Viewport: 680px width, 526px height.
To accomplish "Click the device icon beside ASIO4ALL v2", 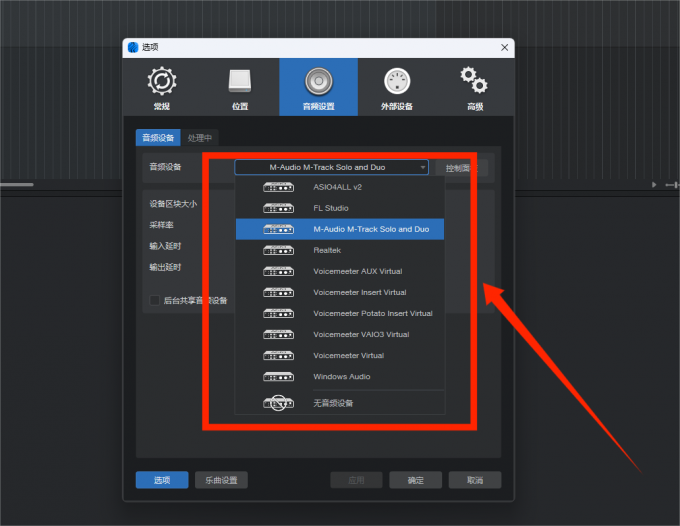I will click(x=278, y=187).
